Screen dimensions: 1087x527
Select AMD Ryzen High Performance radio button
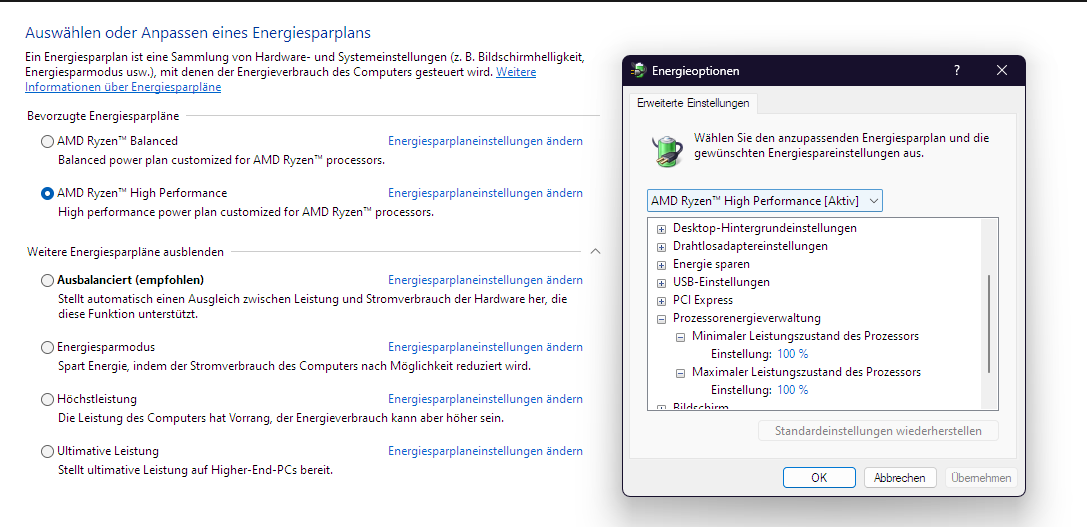[x=47, y=193]
